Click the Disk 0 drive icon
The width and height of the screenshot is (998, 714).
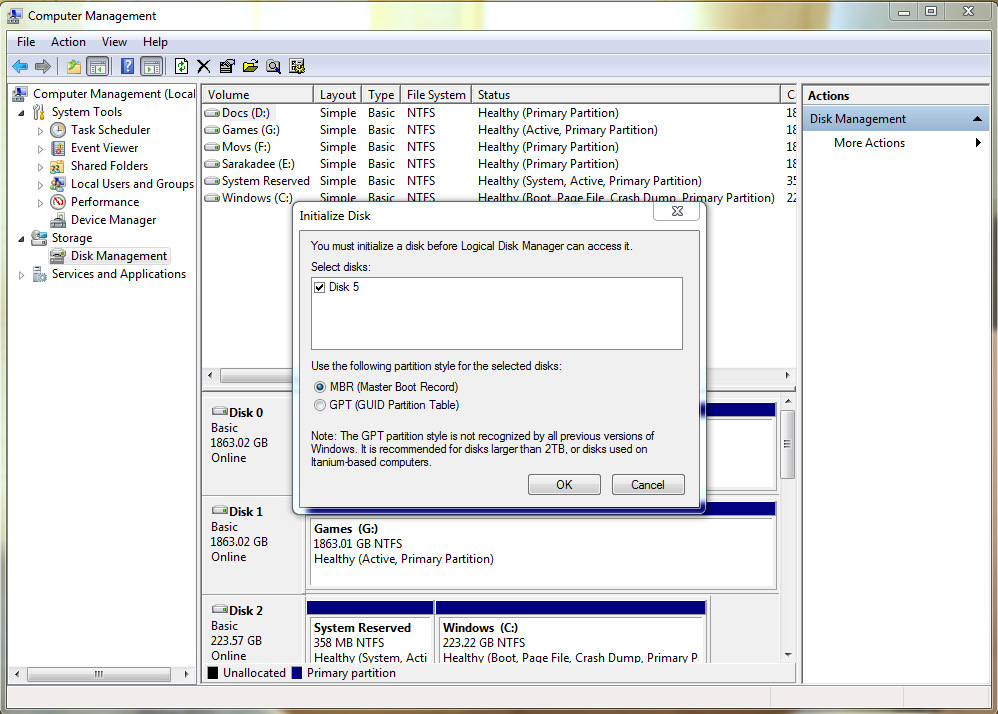[x=220, y=412]
